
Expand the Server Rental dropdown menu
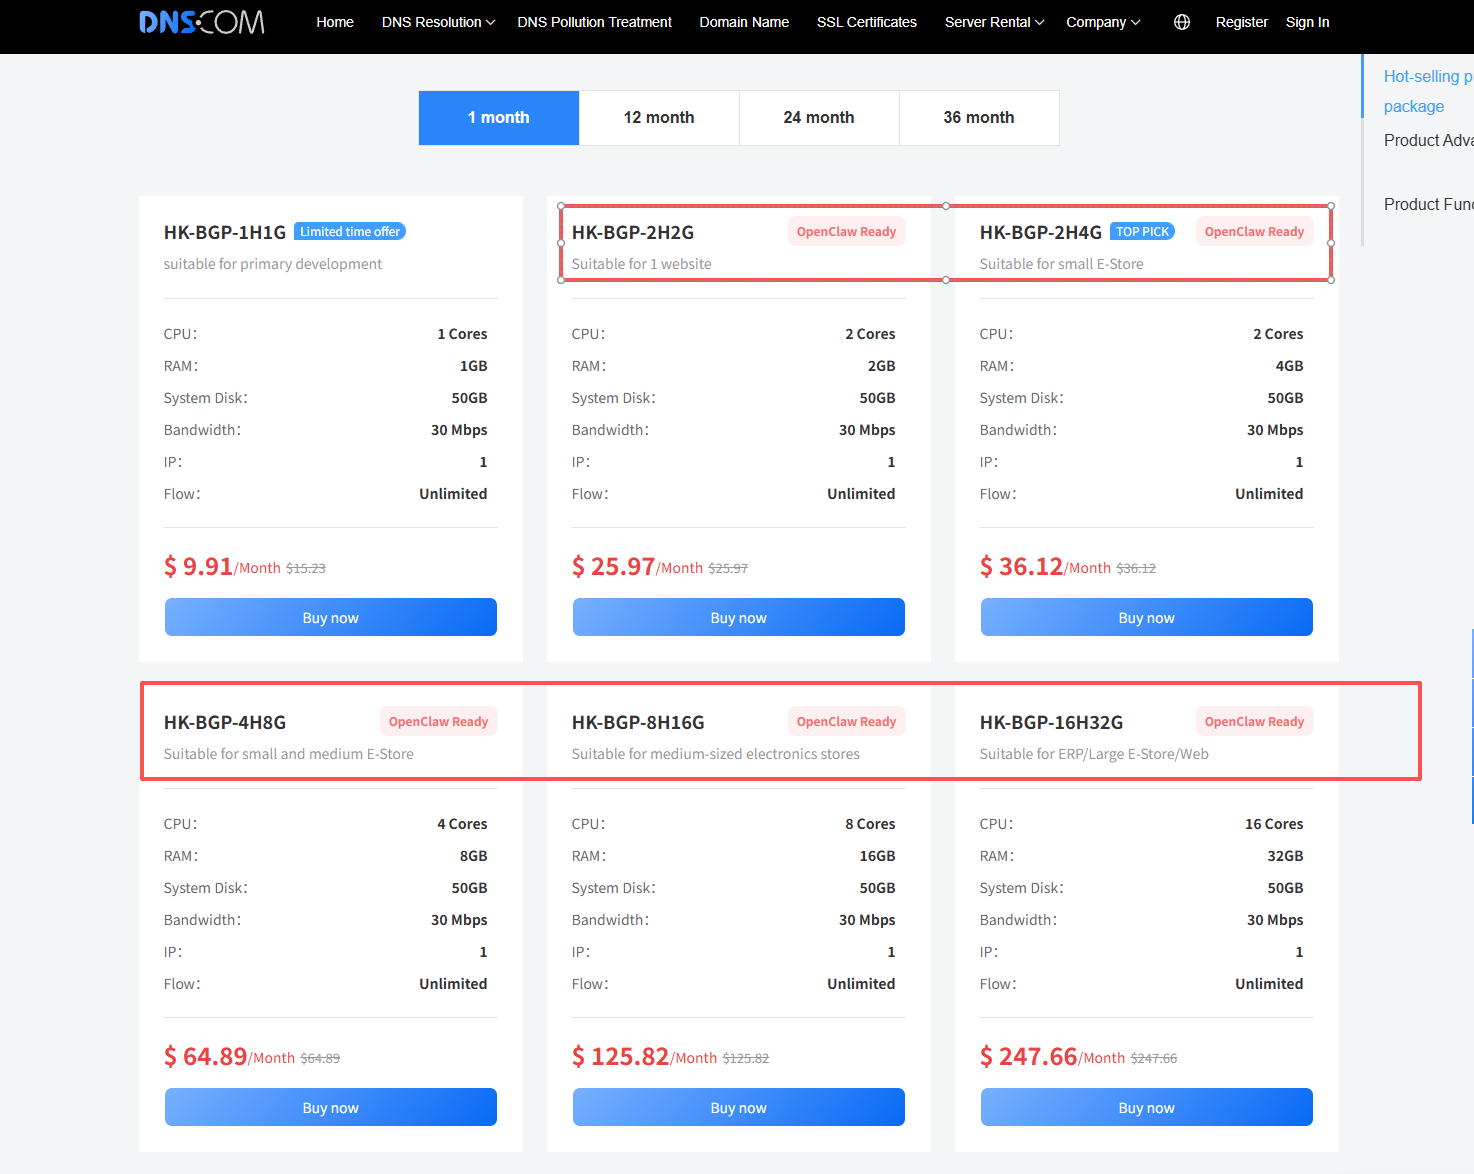tap(994, 22)
